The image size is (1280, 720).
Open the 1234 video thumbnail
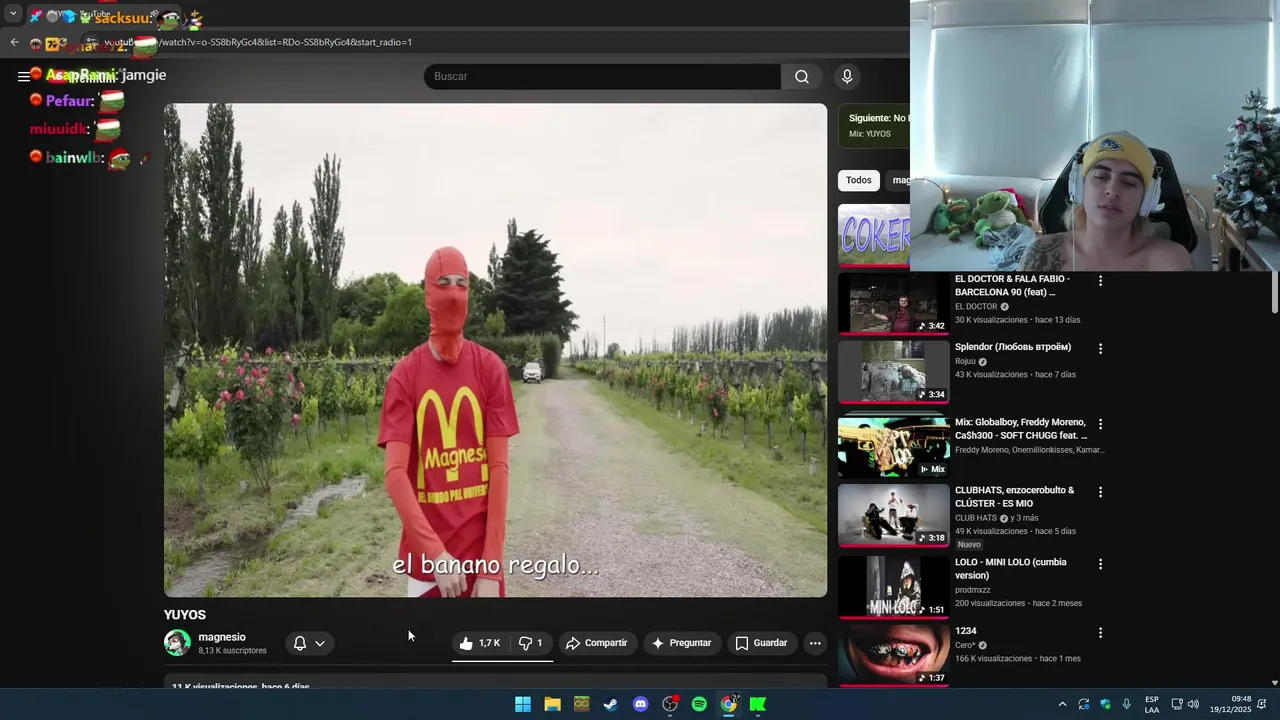(x=893, y=655)
